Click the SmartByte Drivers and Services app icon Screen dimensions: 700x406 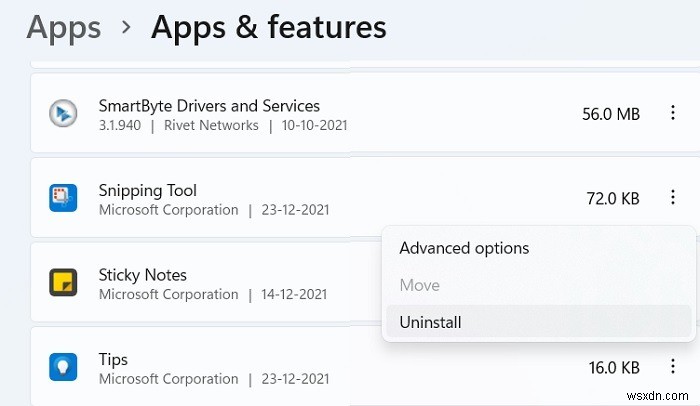[x=63, y=113]
